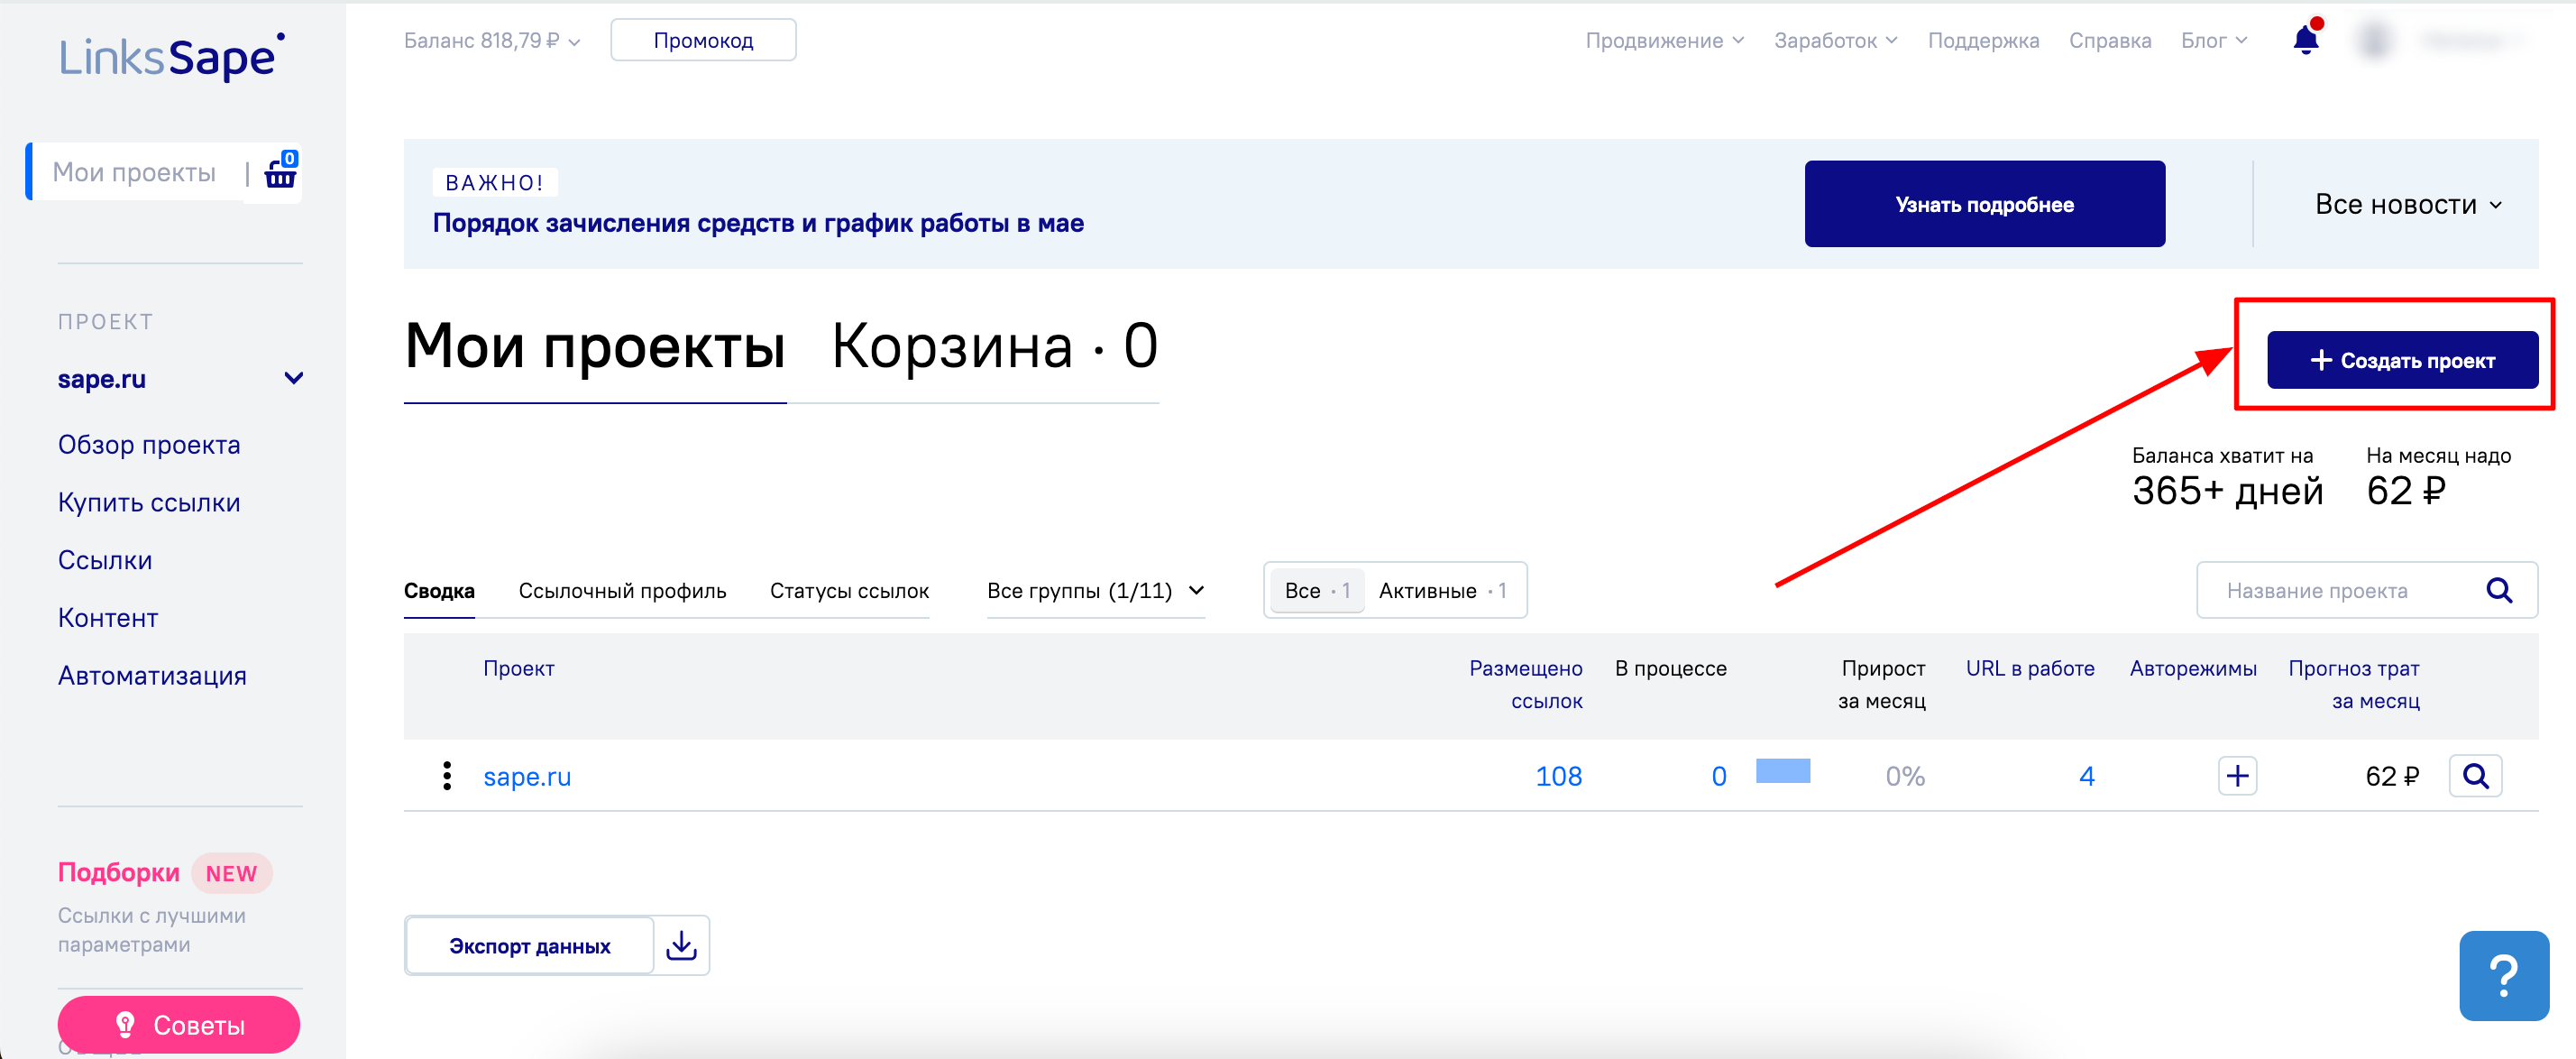Click the Промокод button
The width and height of the screenshot is (2576, 1059).
(x=703, y=40)
